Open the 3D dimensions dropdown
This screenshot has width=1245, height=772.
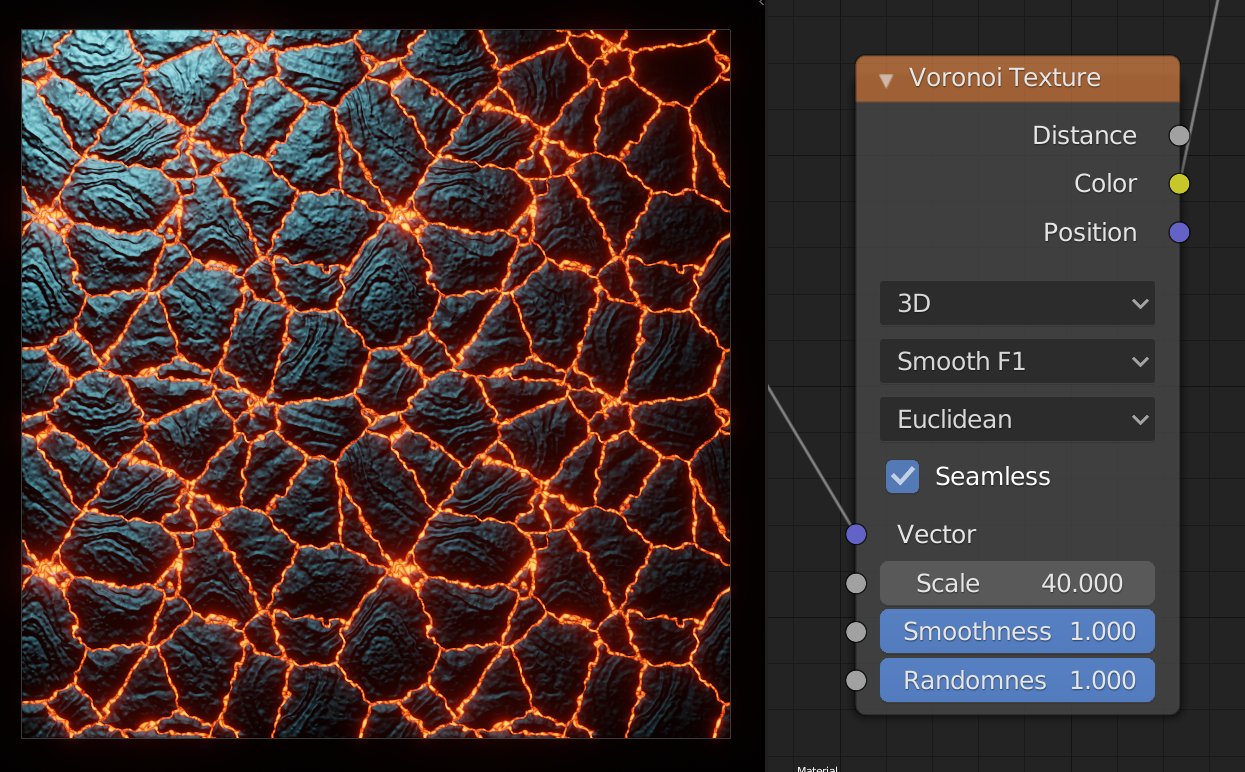(x=1017, y=303)
